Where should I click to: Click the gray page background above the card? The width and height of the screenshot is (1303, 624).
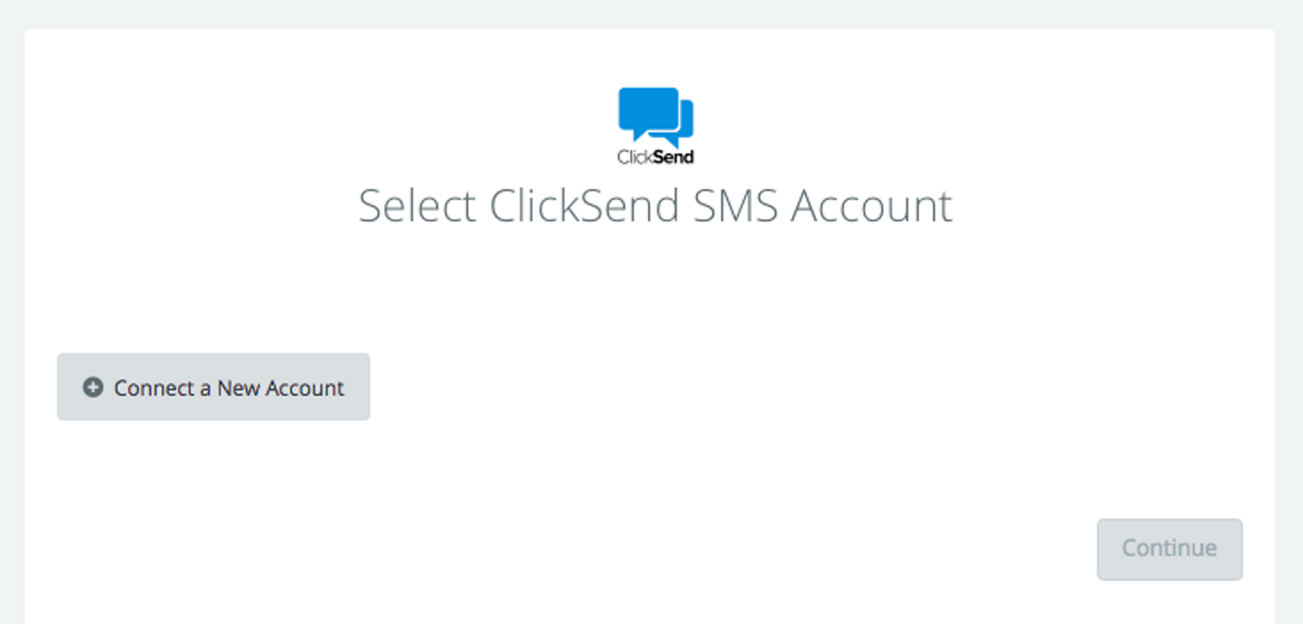(651, 13)
